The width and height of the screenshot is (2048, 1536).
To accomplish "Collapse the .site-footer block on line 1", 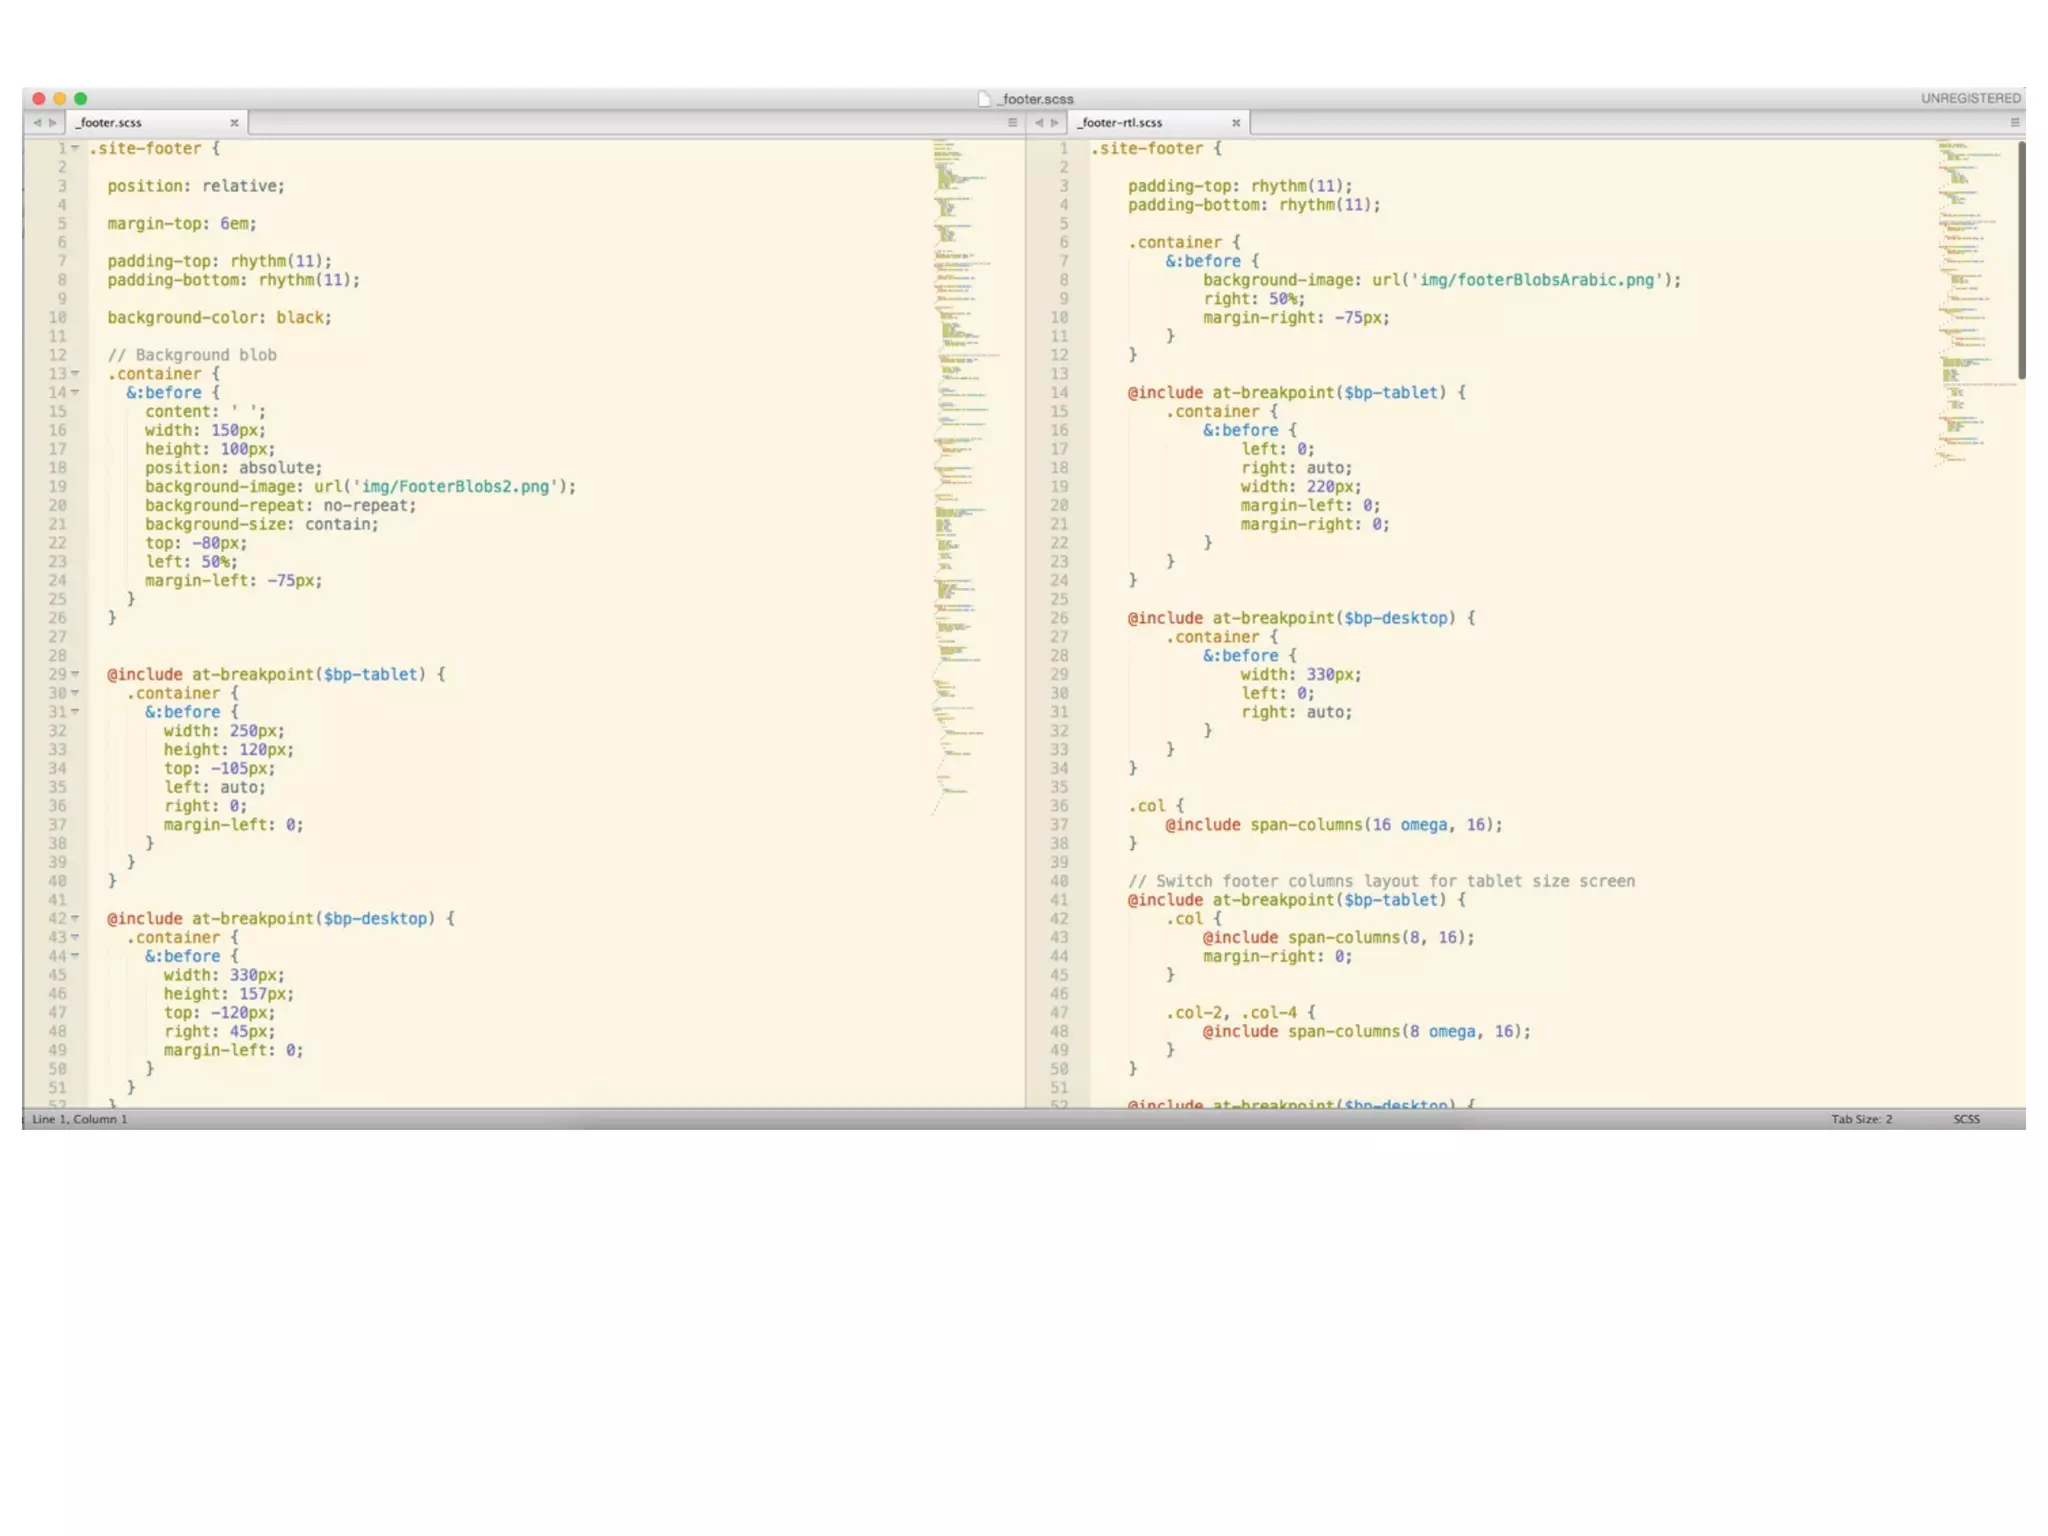I will coord(75,148).
